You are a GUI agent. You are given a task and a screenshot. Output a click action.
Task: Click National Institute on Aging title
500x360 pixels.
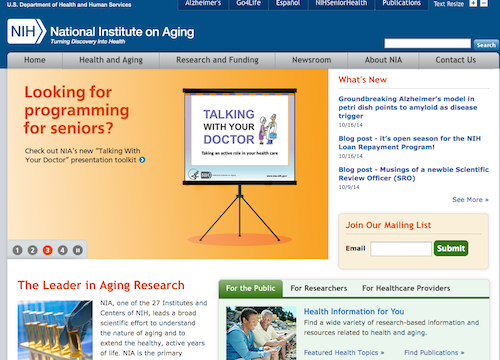click(x=122, y=32)
